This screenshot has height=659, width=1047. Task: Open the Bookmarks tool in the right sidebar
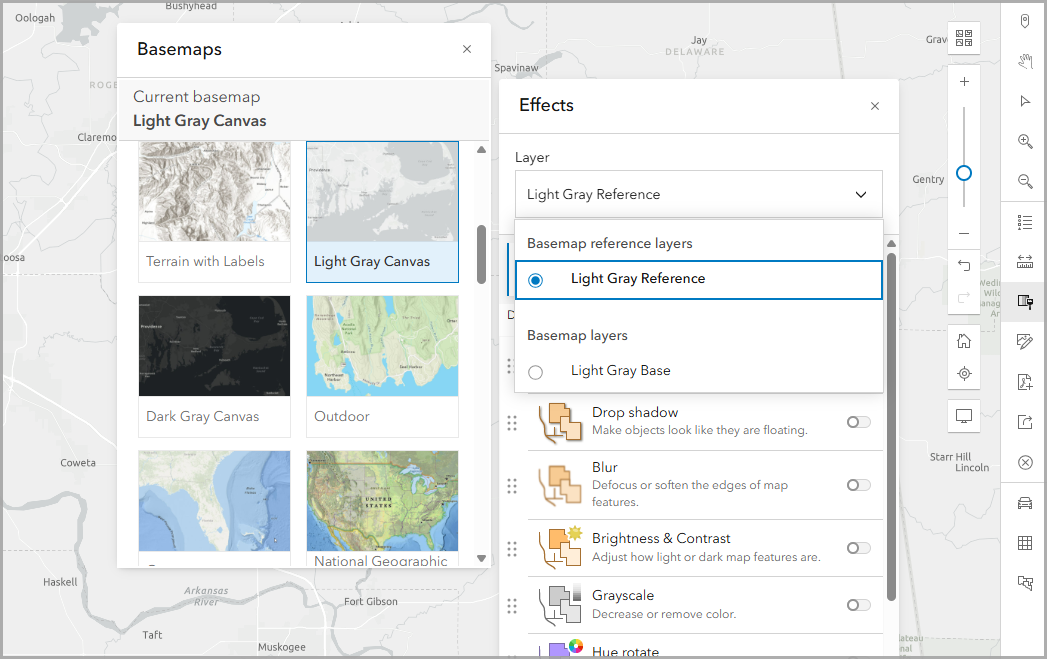point(1024,20)
